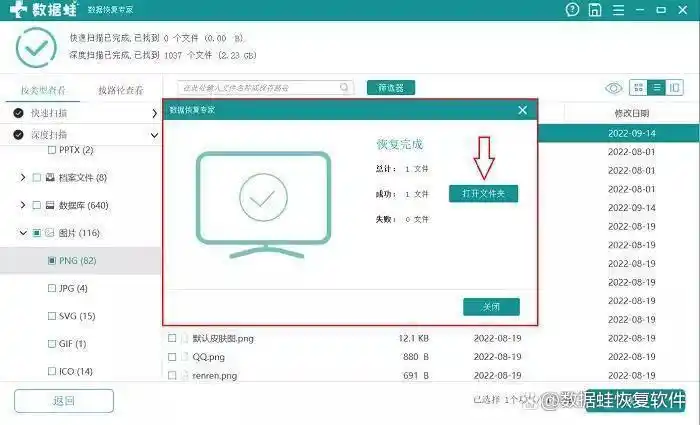Check the renren.png file checkbox
This screenshot has height=425, width=700.
[x=172, y=375]
